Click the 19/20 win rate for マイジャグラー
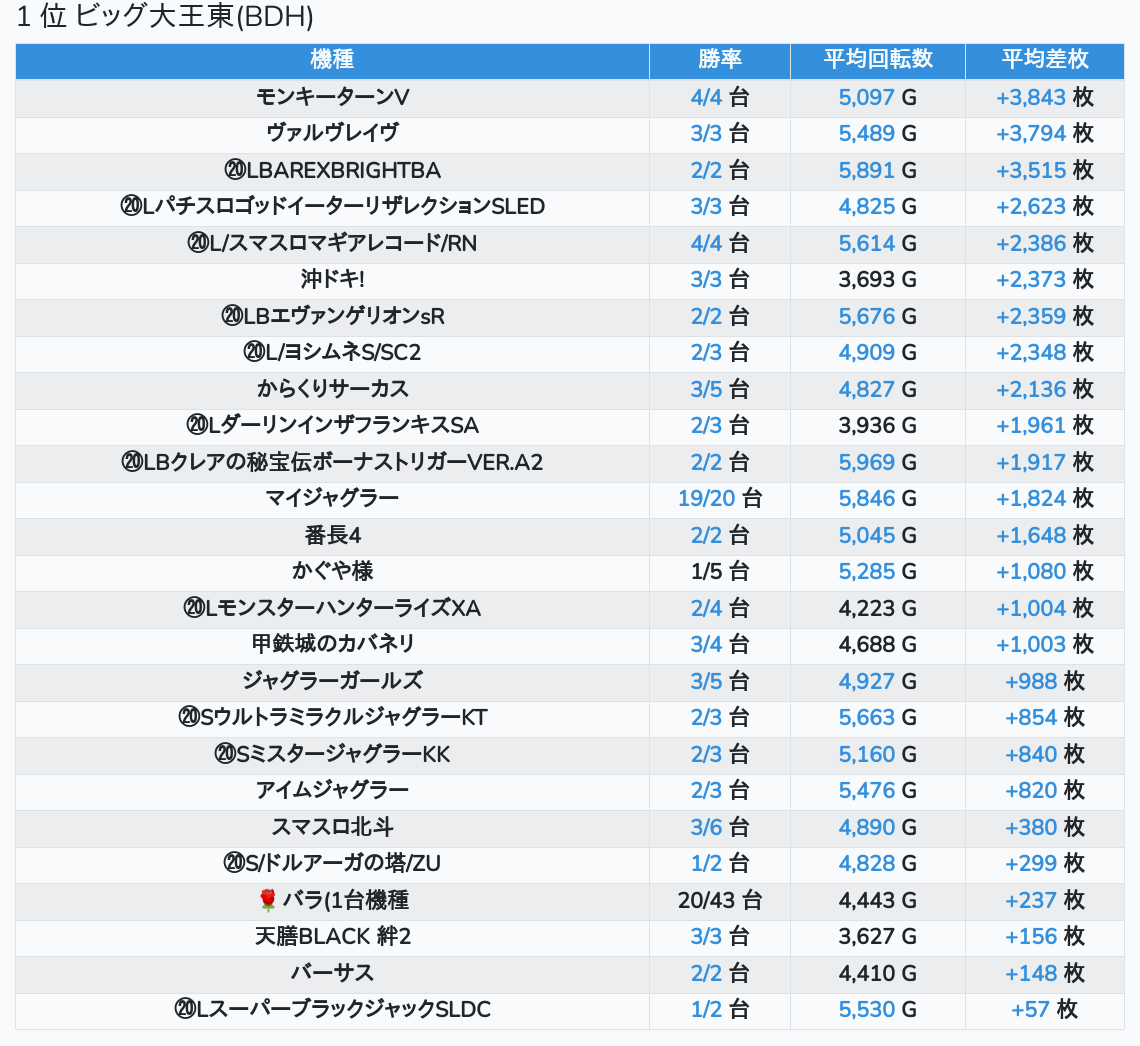 [x=706, y=498]
